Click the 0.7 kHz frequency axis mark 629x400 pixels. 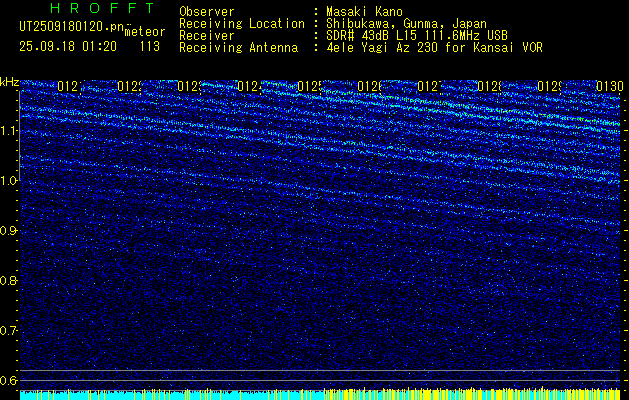(9, 331)
